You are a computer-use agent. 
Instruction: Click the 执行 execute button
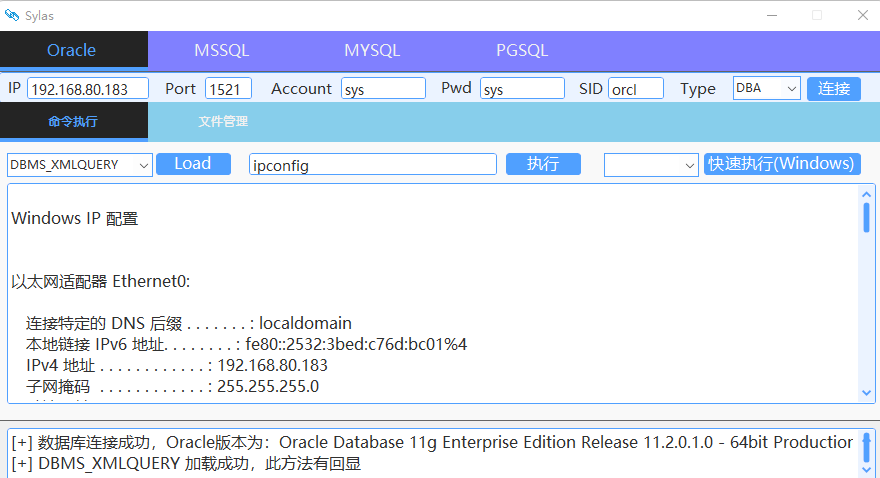tap(543, 164)
